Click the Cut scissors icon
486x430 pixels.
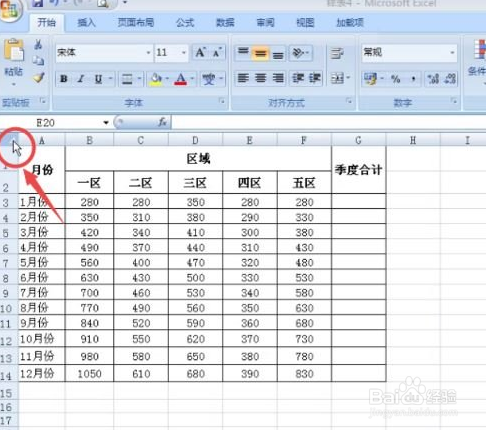coord(38,44)
